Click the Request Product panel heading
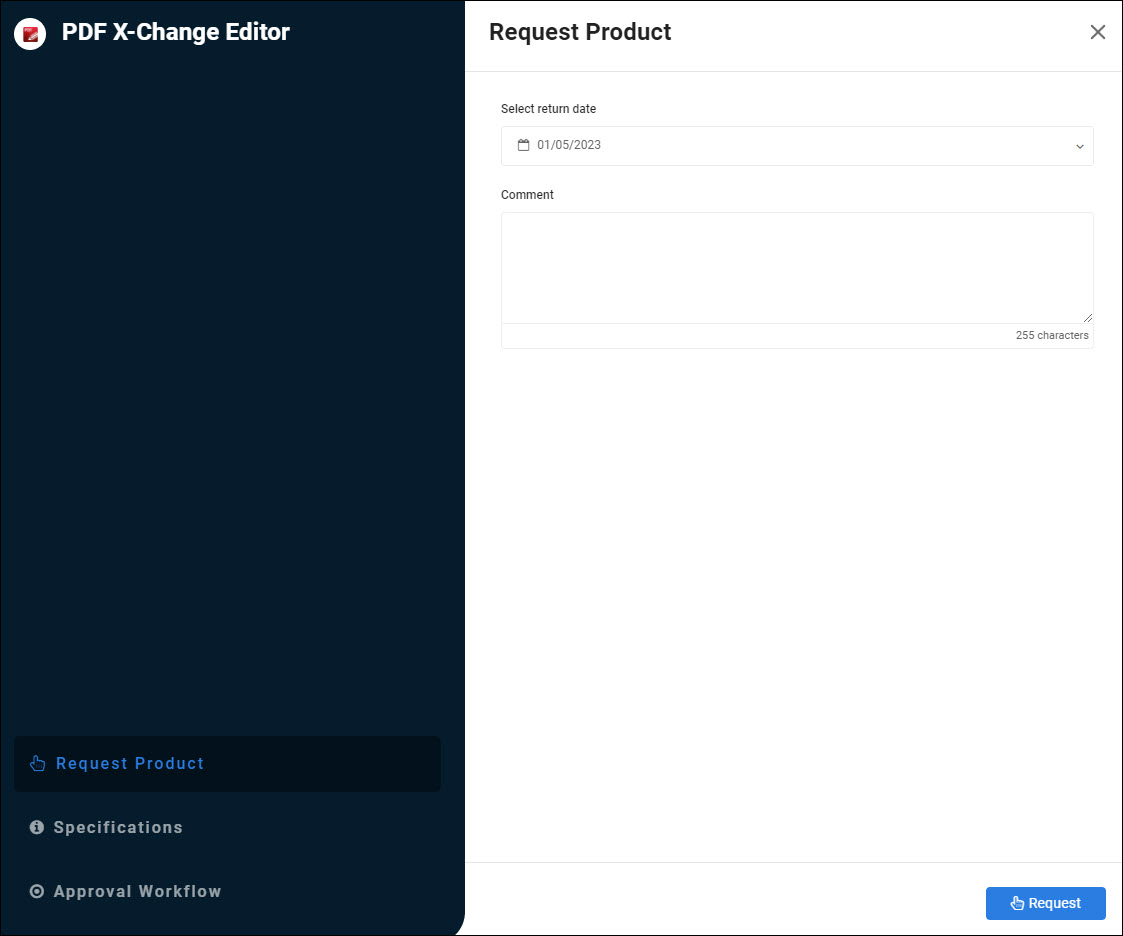This screenshot has height=936, width=1123. coord(579,32)
